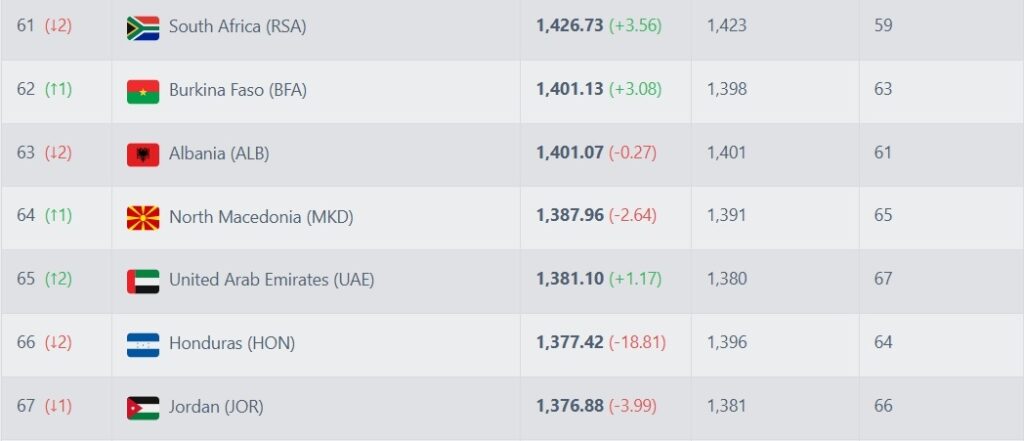Select the Jordan (JOR) country name
Screen dimensions: 1024x441
[216, 407]
